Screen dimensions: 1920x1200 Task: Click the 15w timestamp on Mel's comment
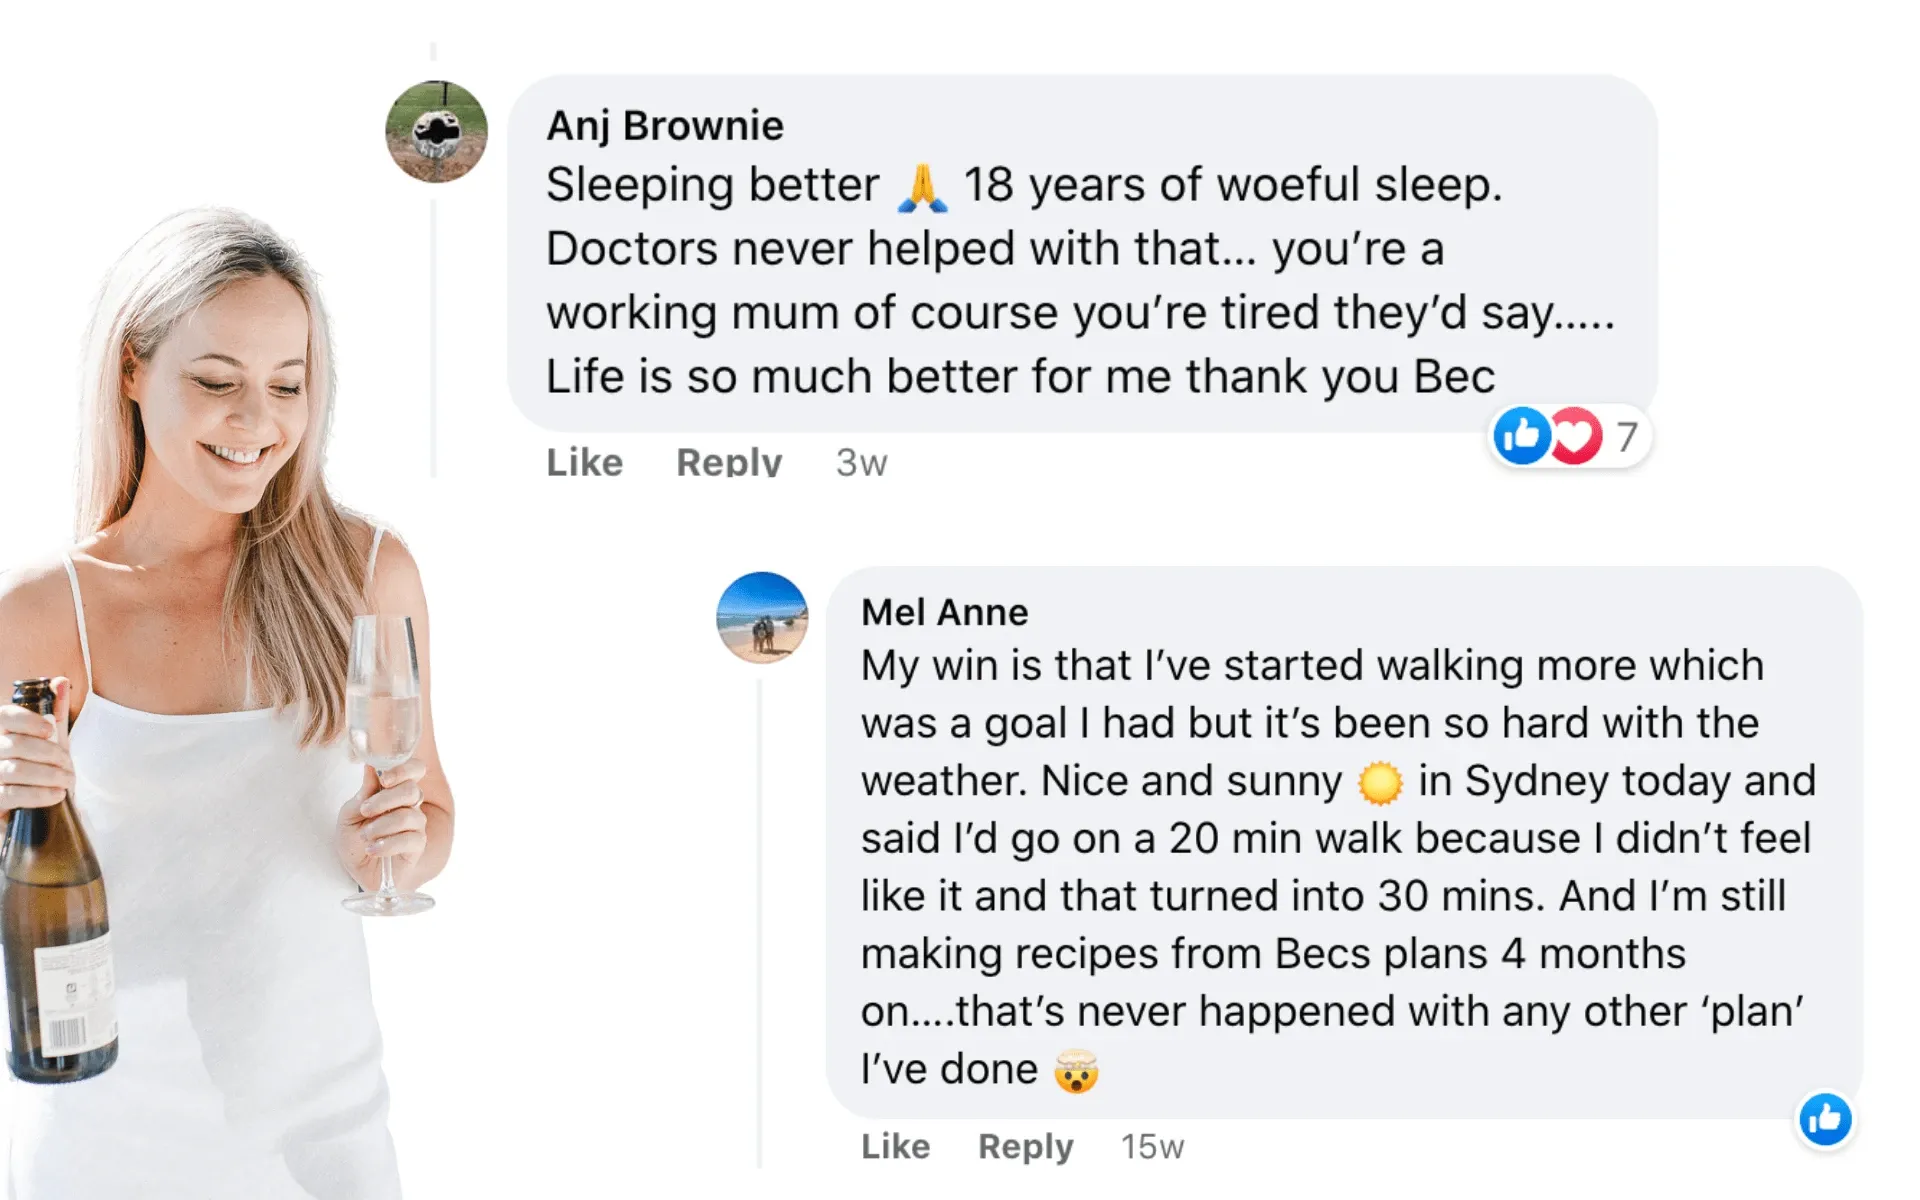[1152, 1146]
